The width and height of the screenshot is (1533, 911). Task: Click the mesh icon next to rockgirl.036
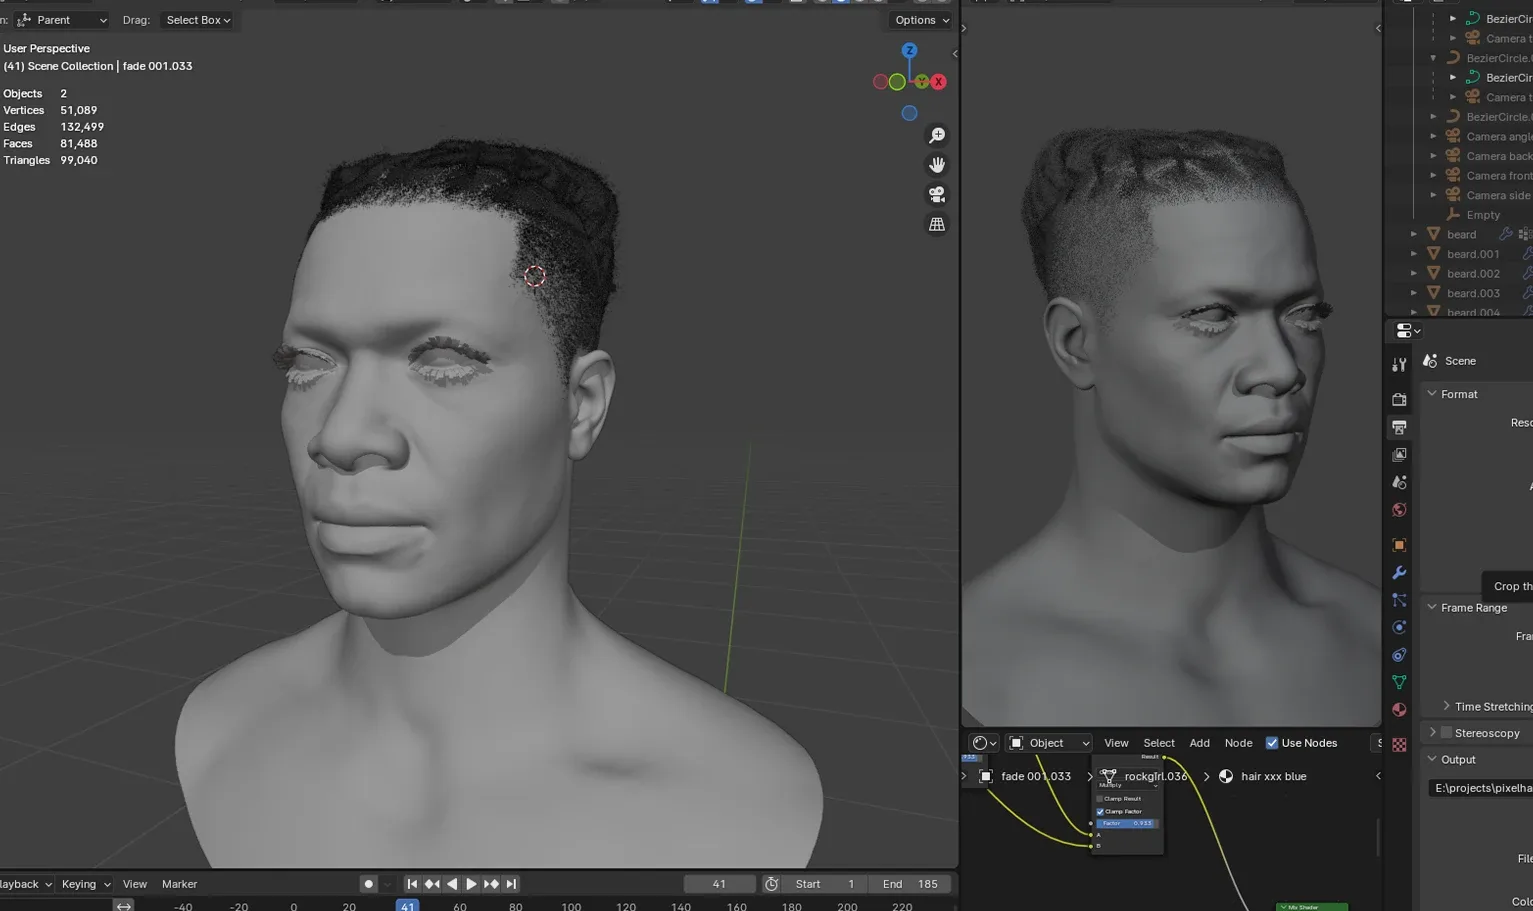[x=1108, y=776]
